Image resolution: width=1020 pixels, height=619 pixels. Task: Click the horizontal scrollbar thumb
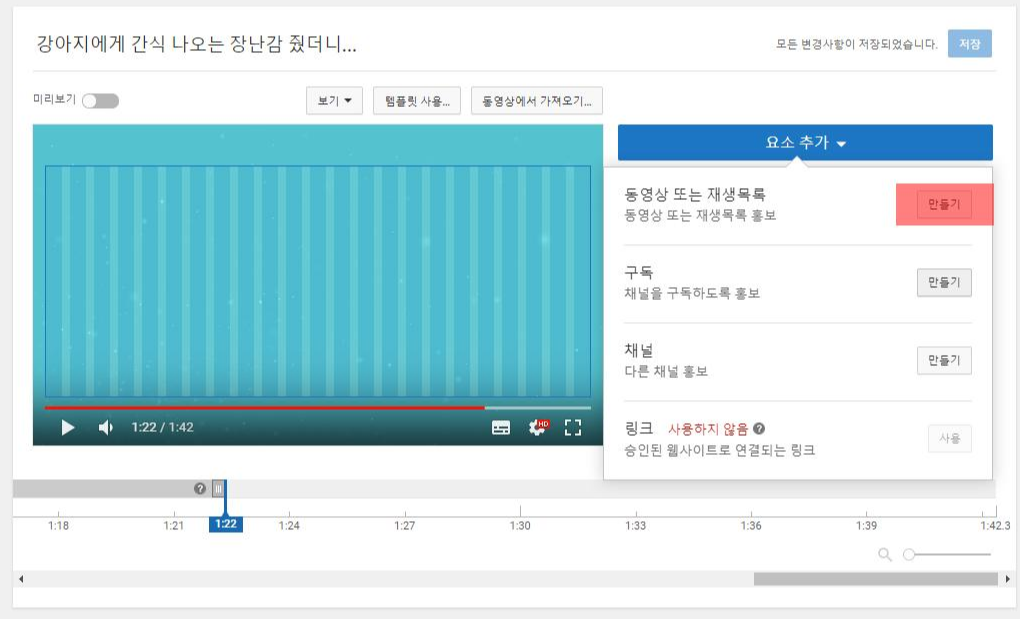coord(876,579)
